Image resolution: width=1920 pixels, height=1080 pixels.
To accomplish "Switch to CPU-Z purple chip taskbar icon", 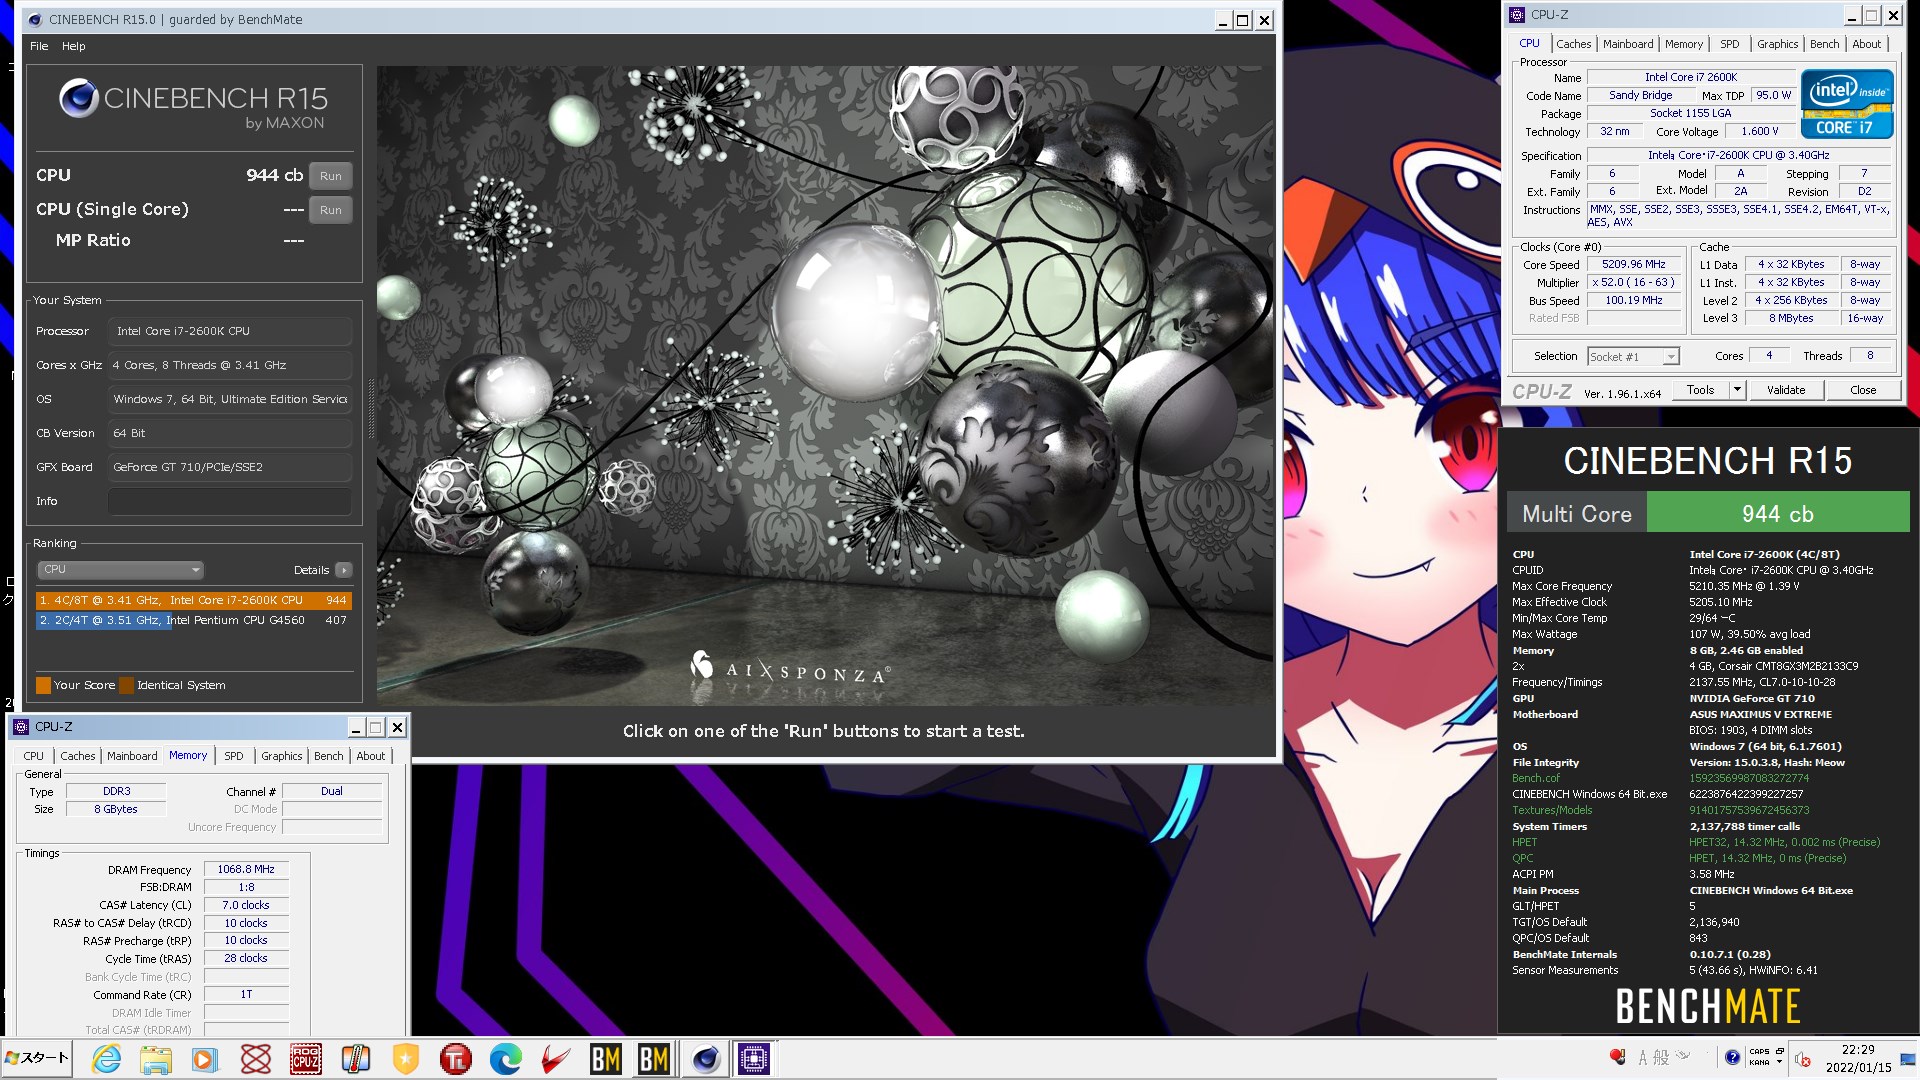I will 754,1059.
